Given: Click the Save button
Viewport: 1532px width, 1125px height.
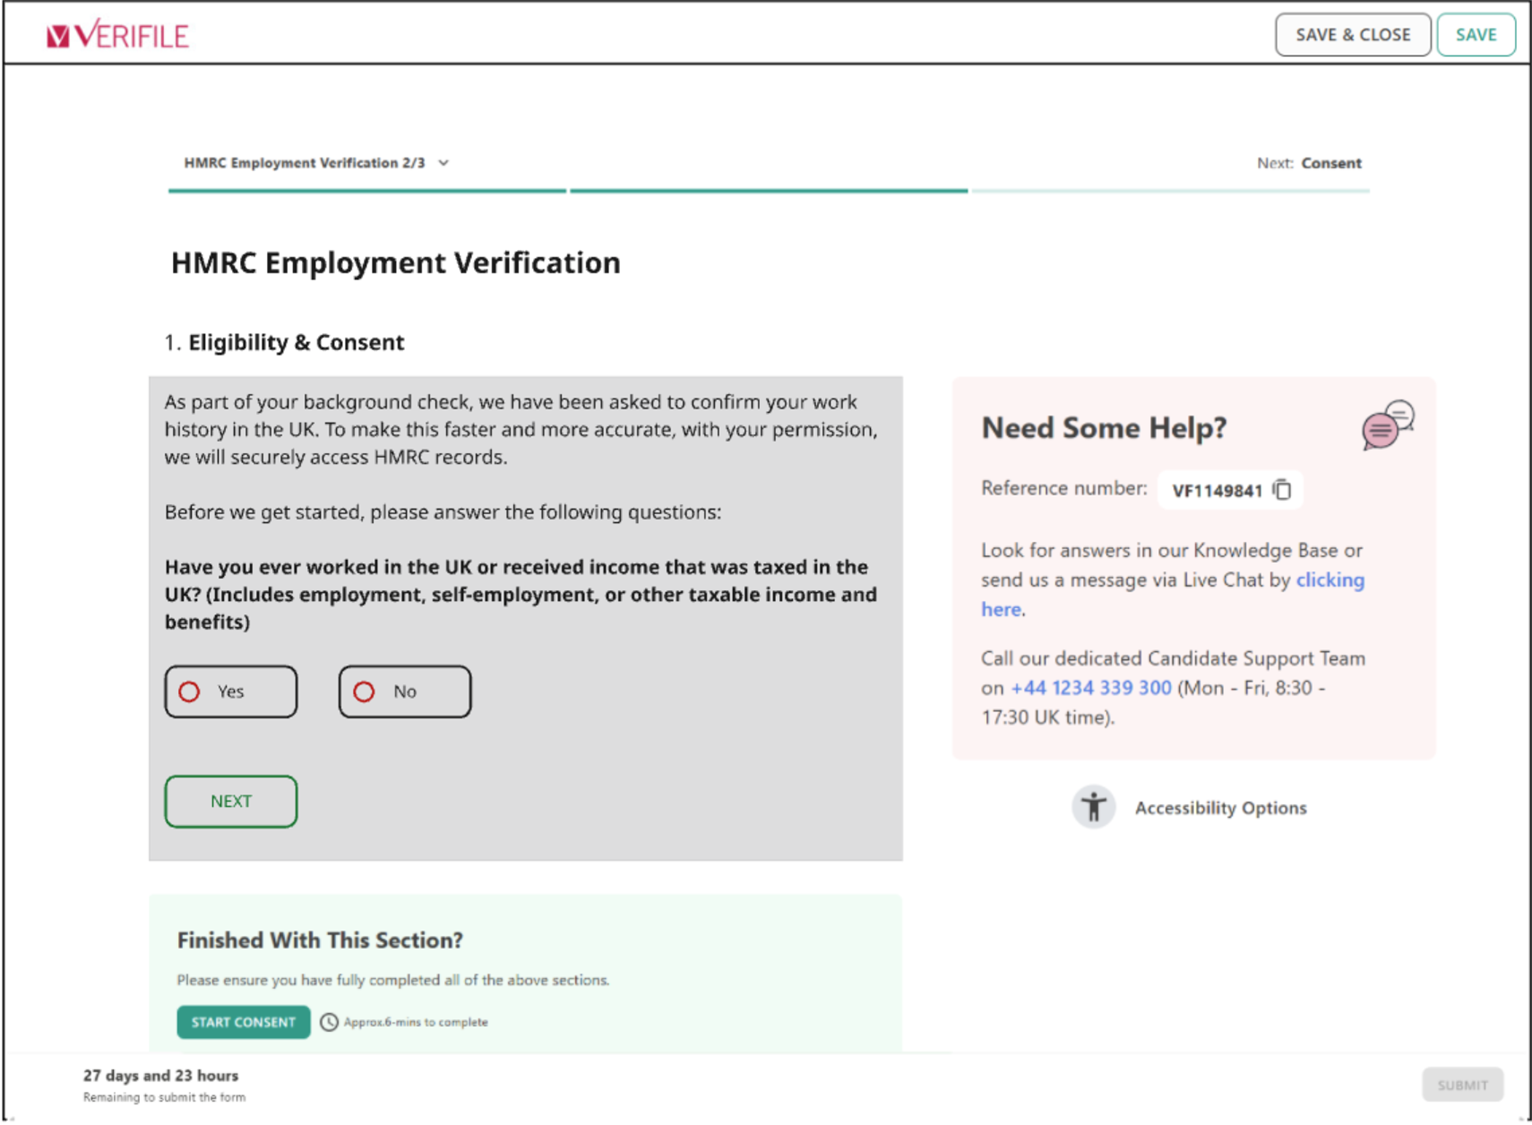Looking at the screenshot, I should pos(1476,35).
